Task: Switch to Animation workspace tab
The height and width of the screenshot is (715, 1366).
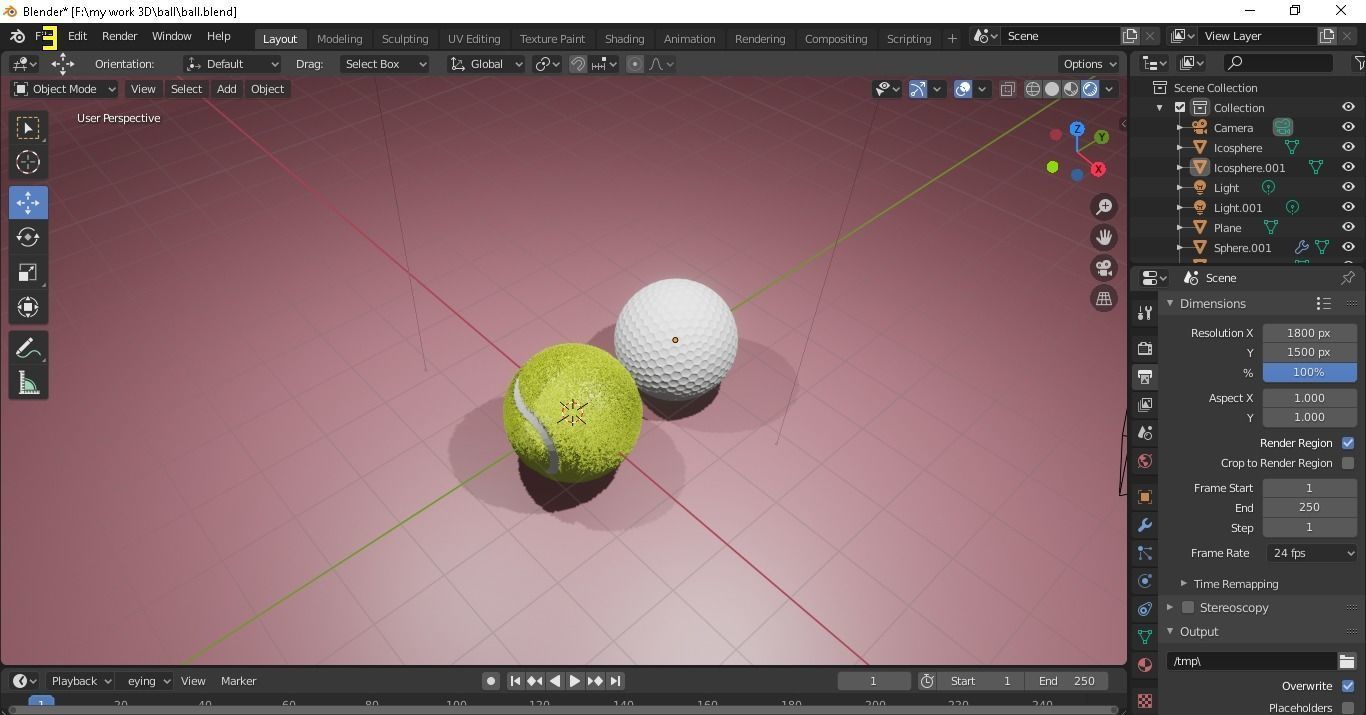Action: (689, 39)
